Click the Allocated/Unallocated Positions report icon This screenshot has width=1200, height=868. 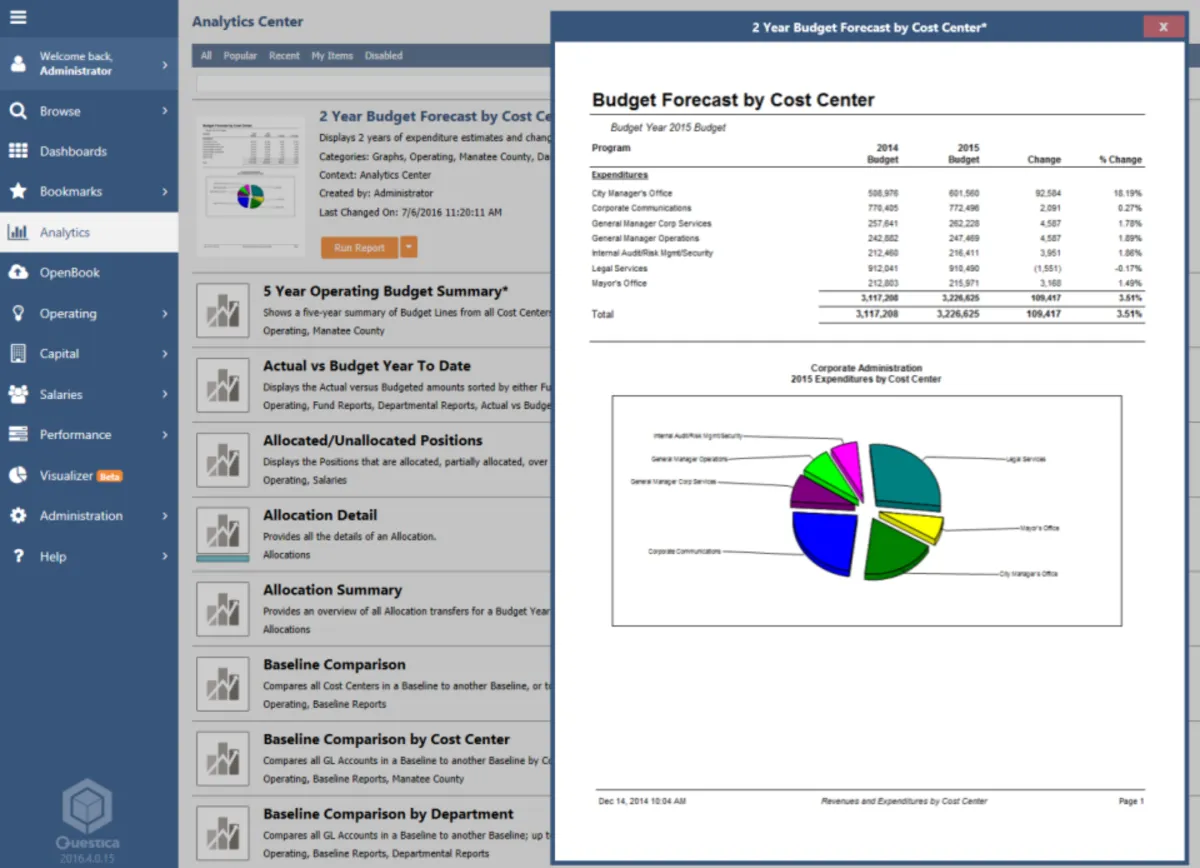pyautogui.click(x=222, y=459)
